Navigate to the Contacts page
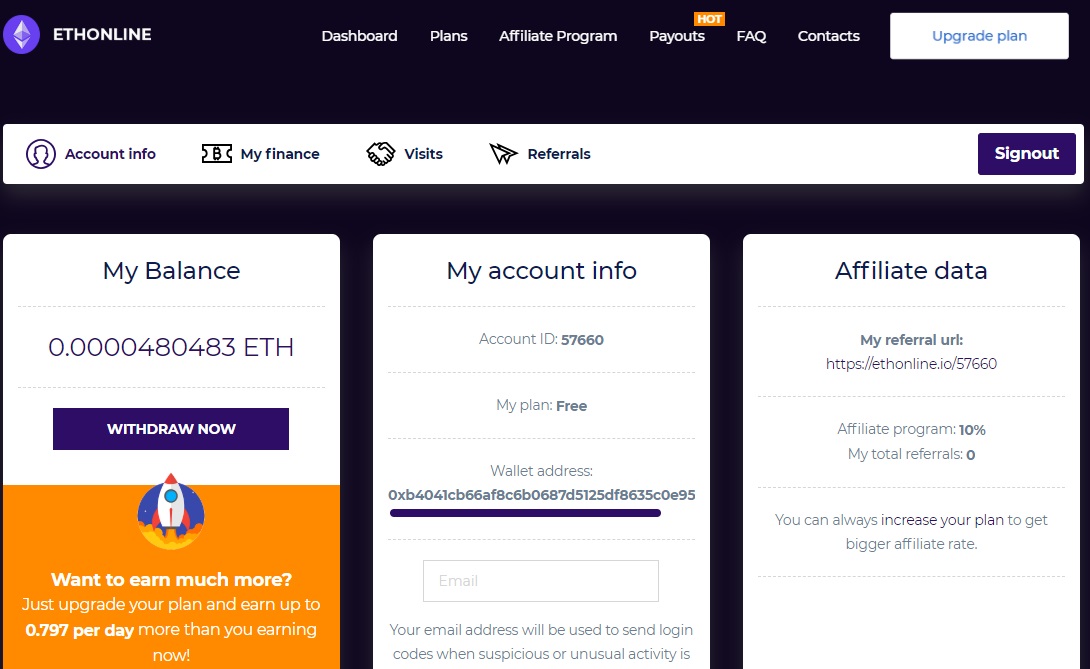The height and width of the screenshot is (669, 1090). 828,36
